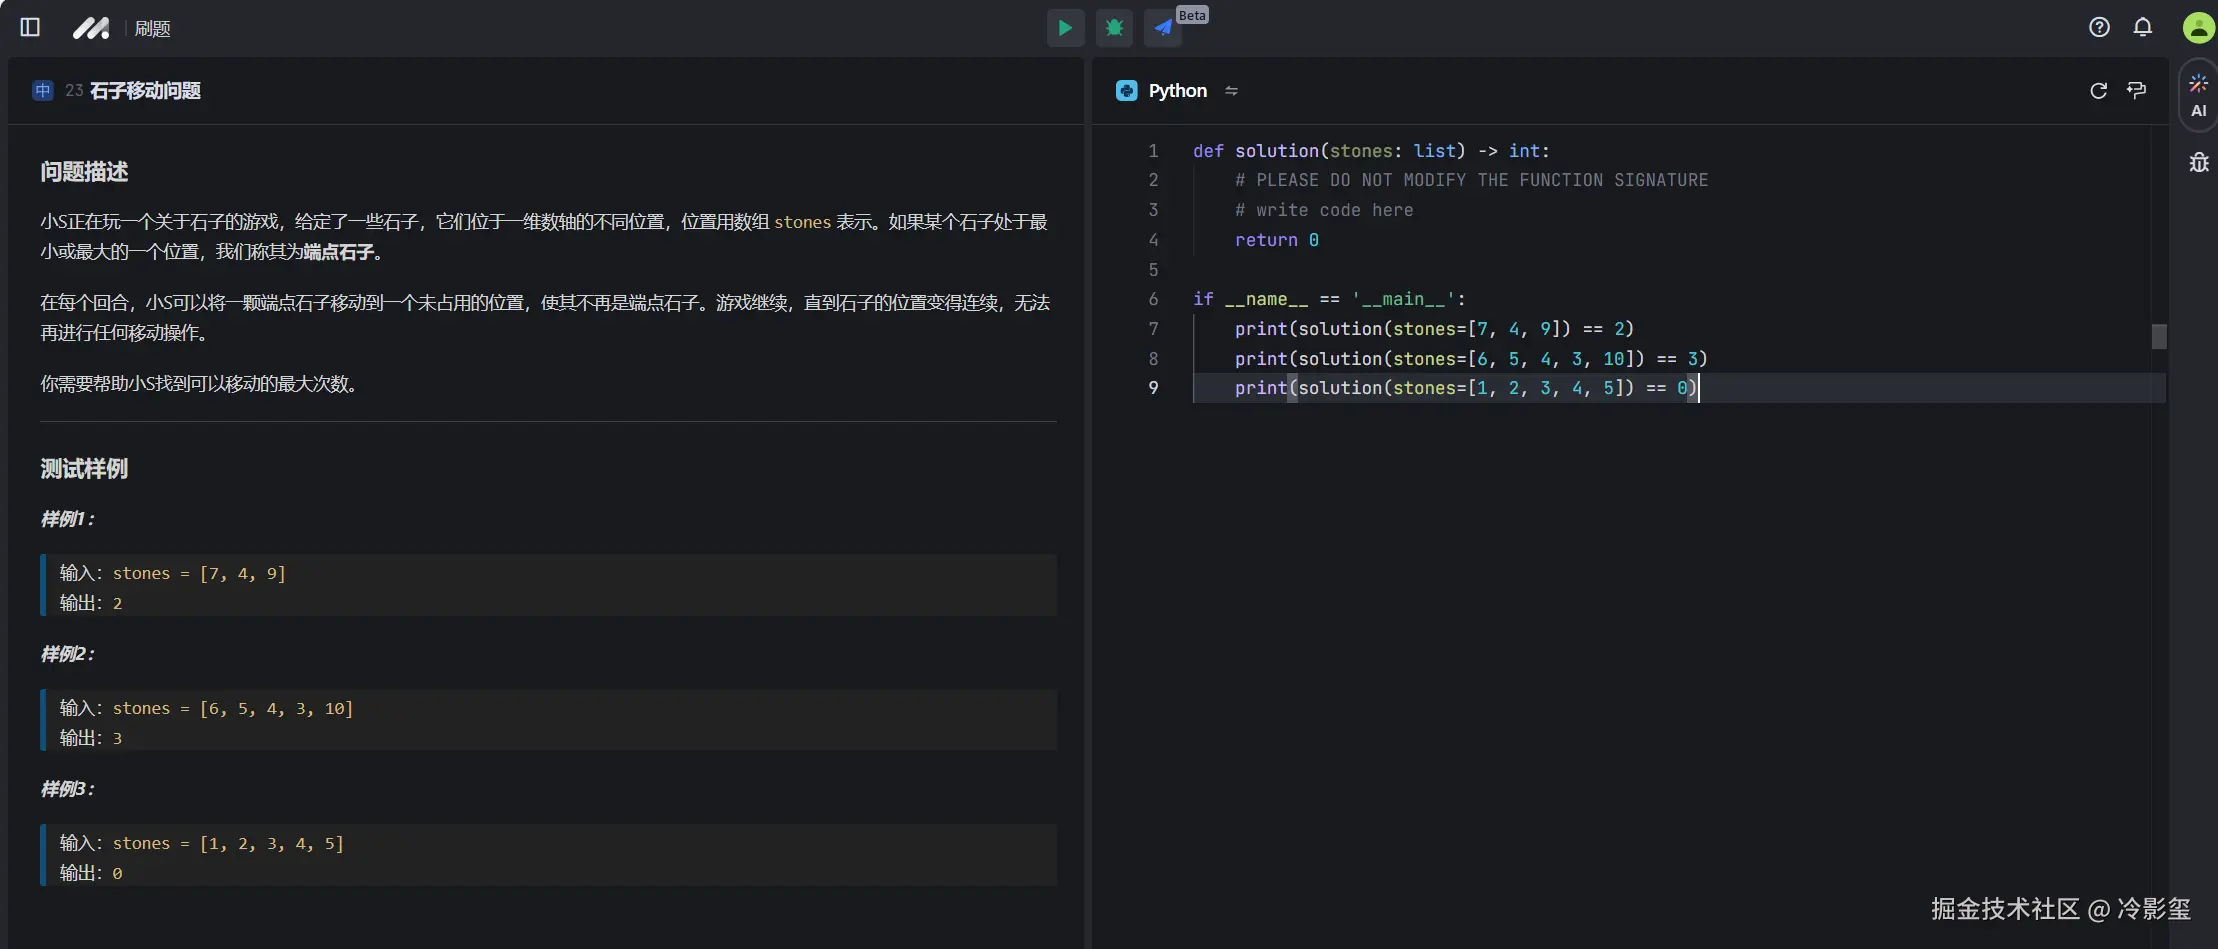Viewport: 2218px width, 949px height.
Task: Click the print line testing [1, 2, 3, 4, 5]
Action: click(x=1466, y=388)
